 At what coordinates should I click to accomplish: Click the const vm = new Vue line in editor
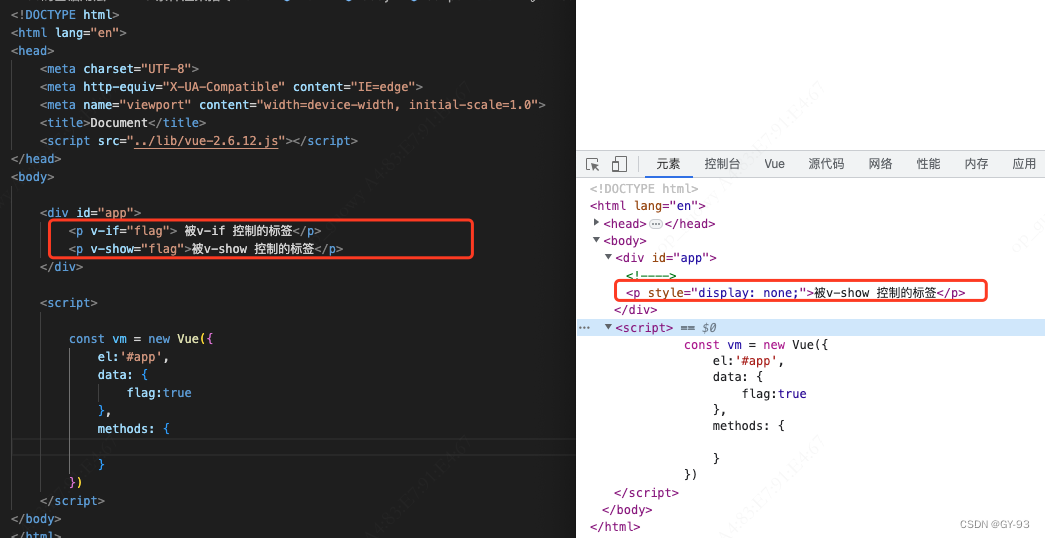(141, 339)
